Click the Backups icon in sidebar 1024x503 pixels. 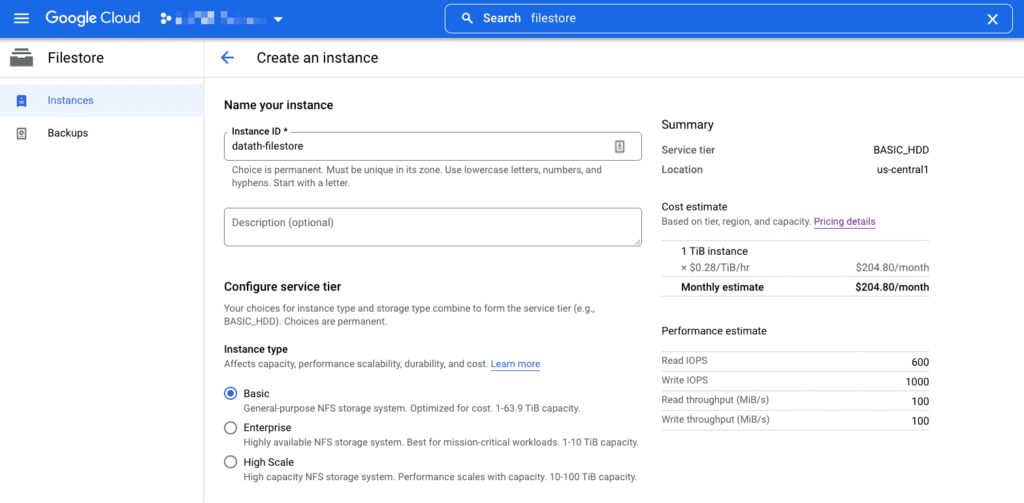click(x=22, y=133)
